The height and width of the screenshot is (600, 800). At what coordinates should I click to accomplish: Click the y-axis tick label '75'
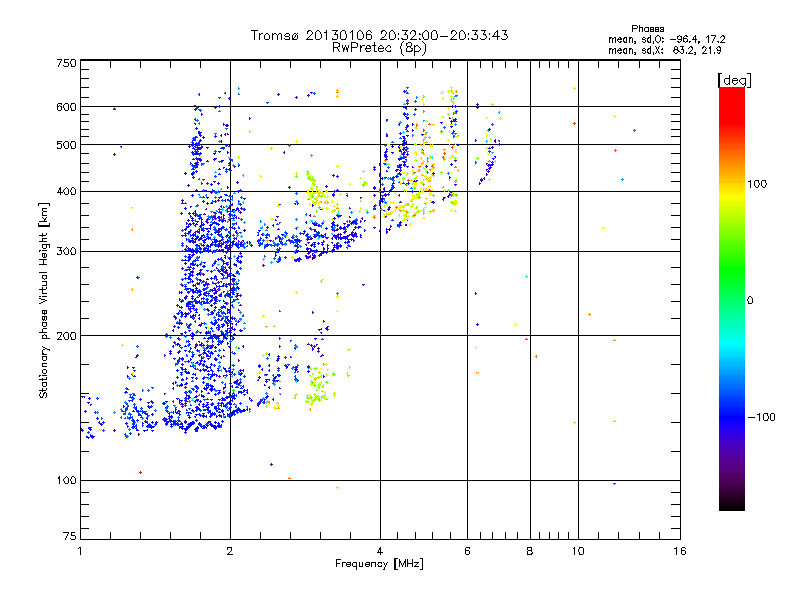click(x=70, y=536)
